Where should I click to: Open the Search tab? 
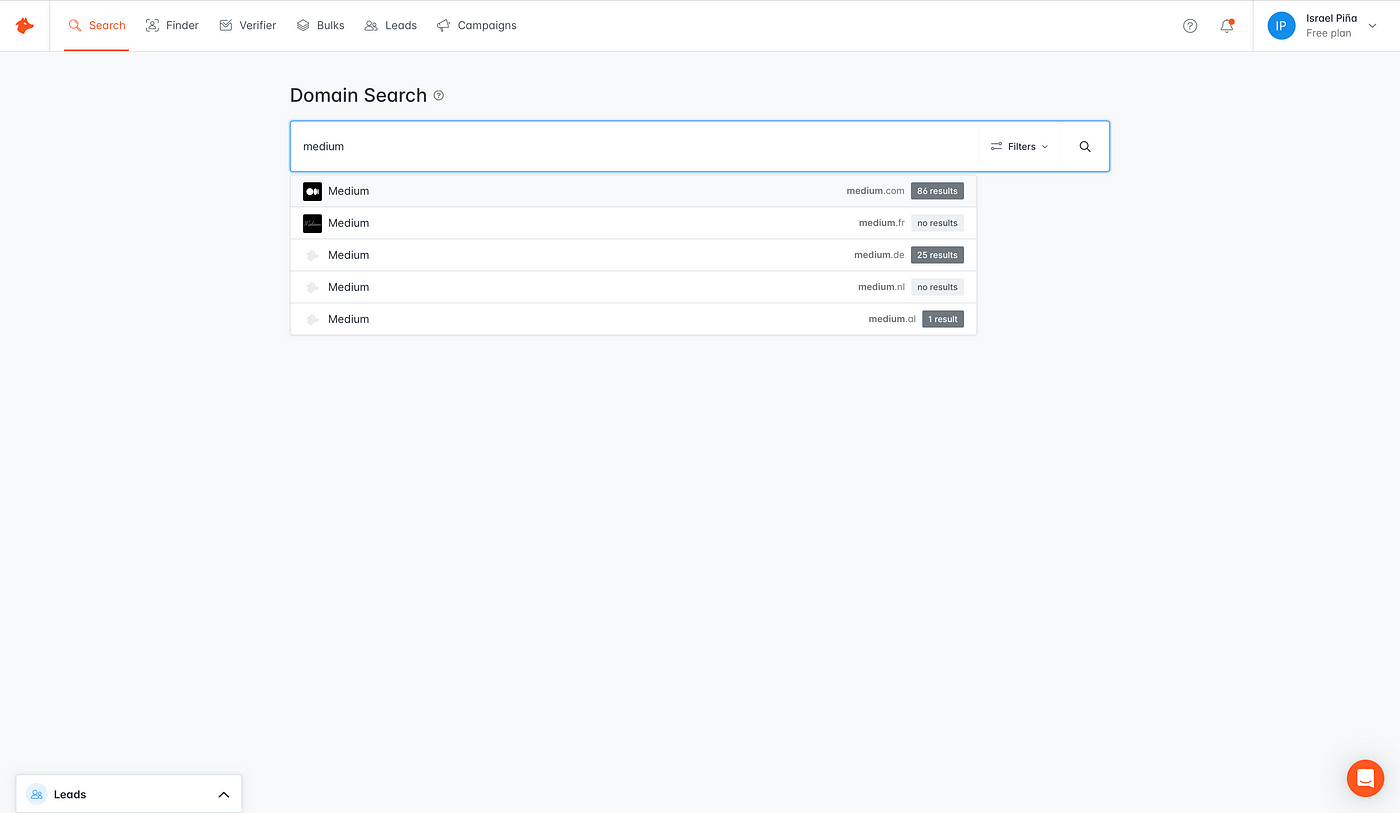coord(97,25)
